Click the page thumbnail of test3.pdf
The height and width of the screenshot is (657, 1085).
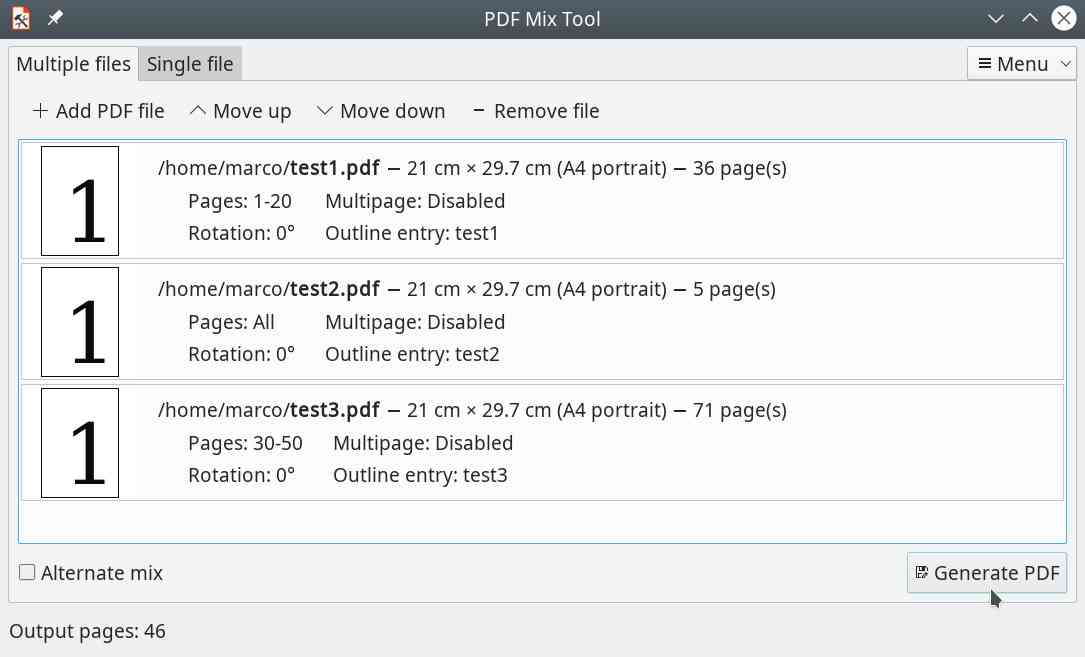(79, 442)
